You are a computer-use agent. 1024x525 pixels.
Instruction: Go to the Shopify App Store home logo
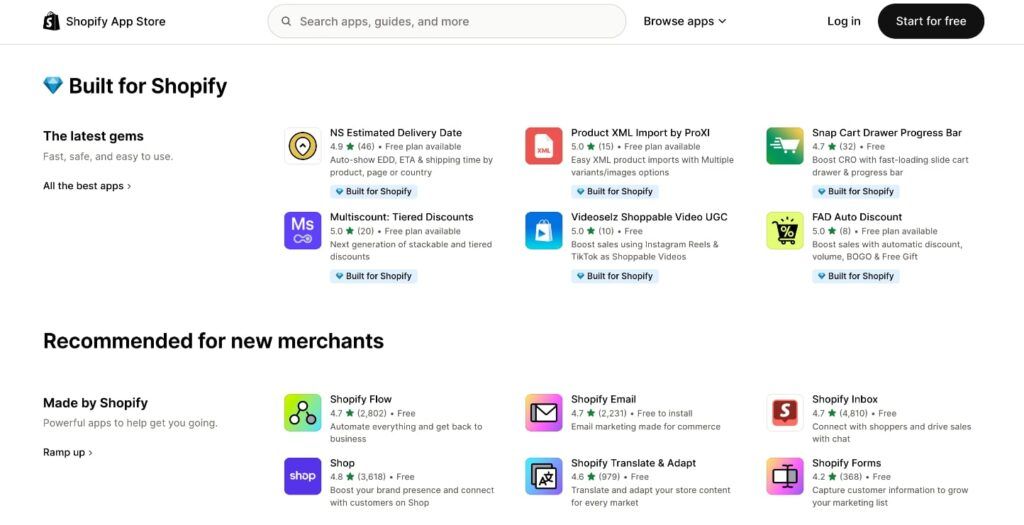tap(104, 21)
